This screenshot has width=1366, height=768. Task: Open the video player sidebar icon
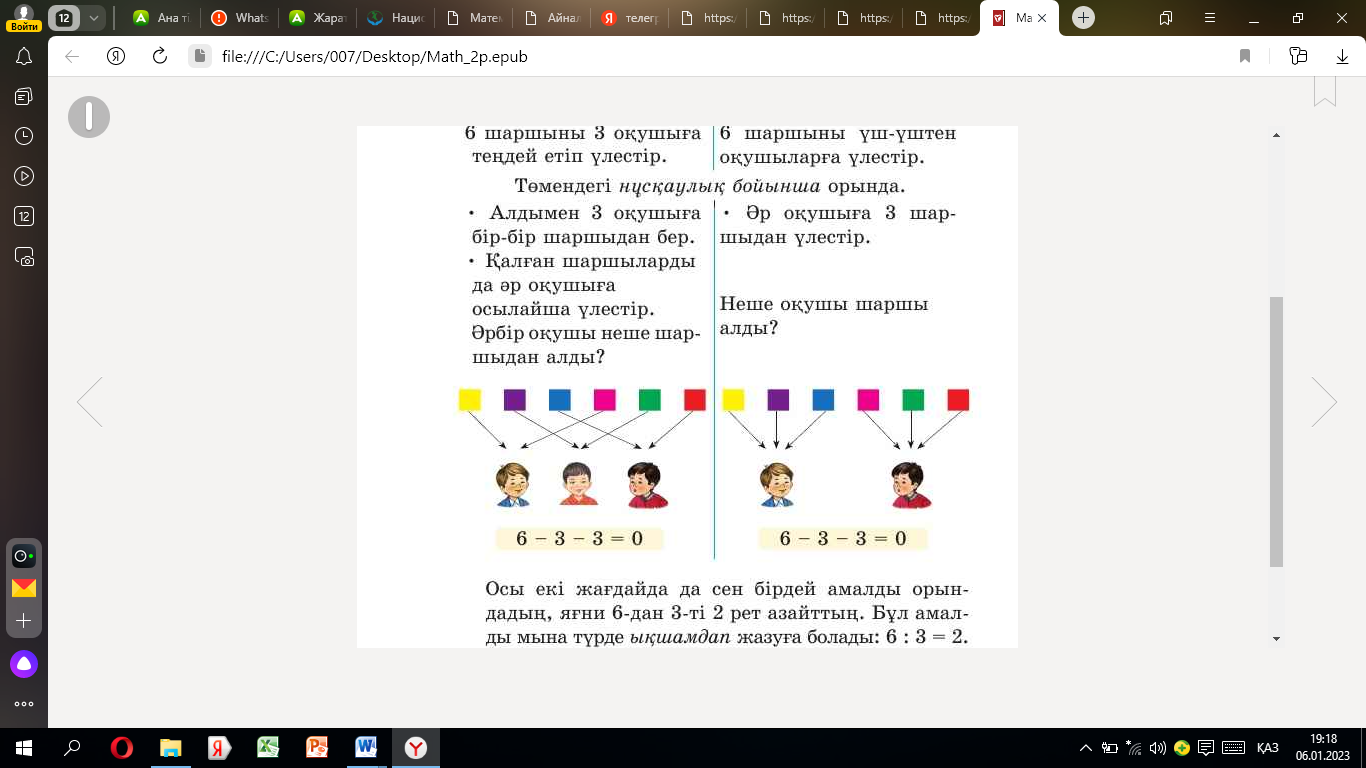coord(24,176)
